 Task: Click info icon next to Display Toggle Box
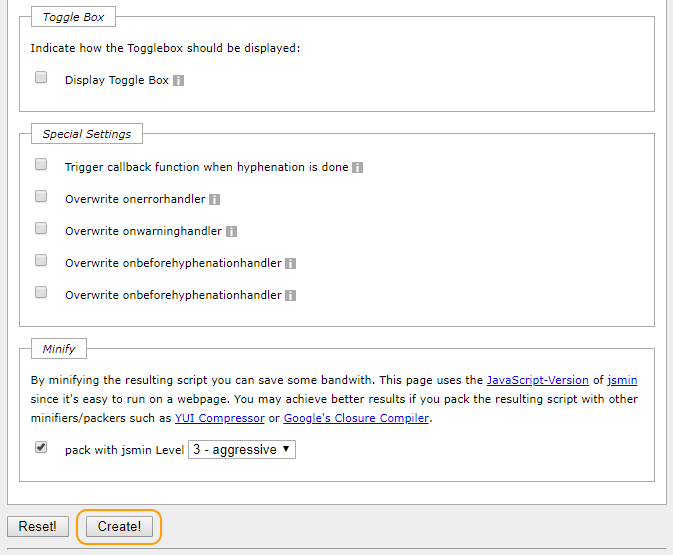click(x=179, y=81)
